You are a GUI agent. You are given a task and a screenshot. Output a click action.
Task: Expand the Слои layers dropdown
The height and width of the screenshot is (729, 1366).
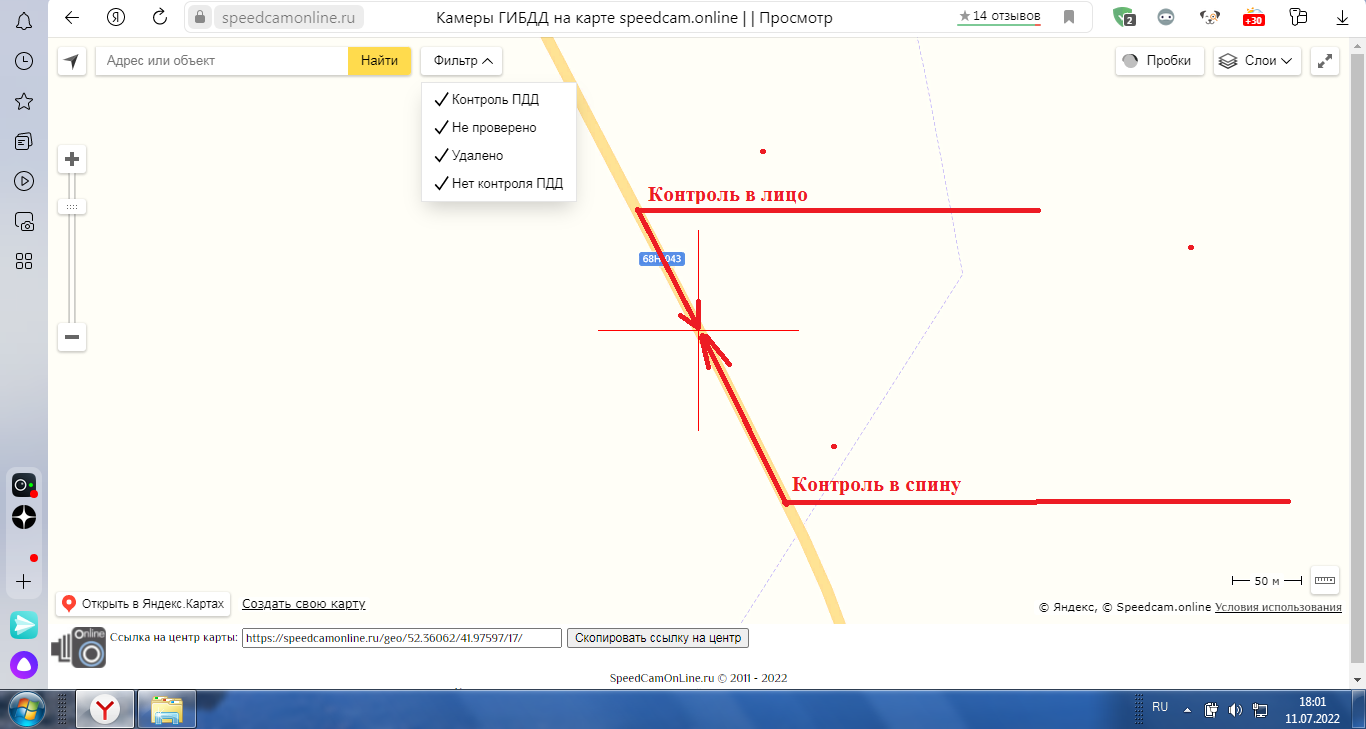pos(1257,61)
